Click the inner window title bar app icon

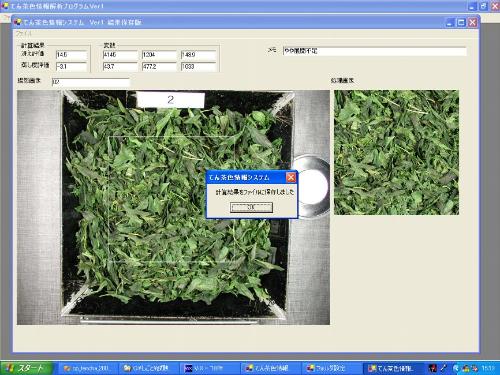click(x=17, y=22)
